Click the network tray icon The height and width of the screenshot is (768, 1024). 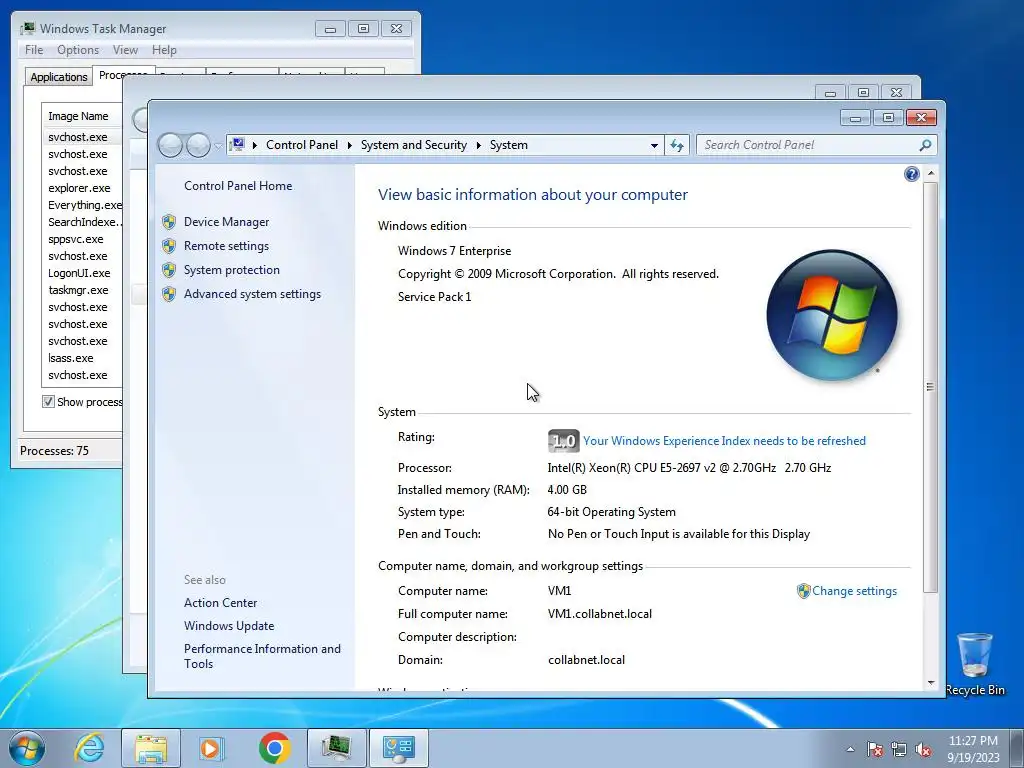pos(899,749)
